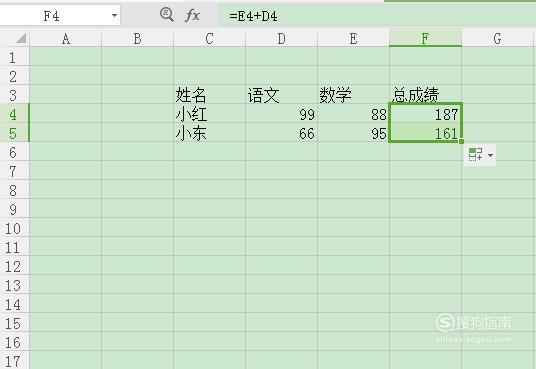Select column F header
Image resolution: width=536 pixels, height=369 pixels.
[425, 39]
